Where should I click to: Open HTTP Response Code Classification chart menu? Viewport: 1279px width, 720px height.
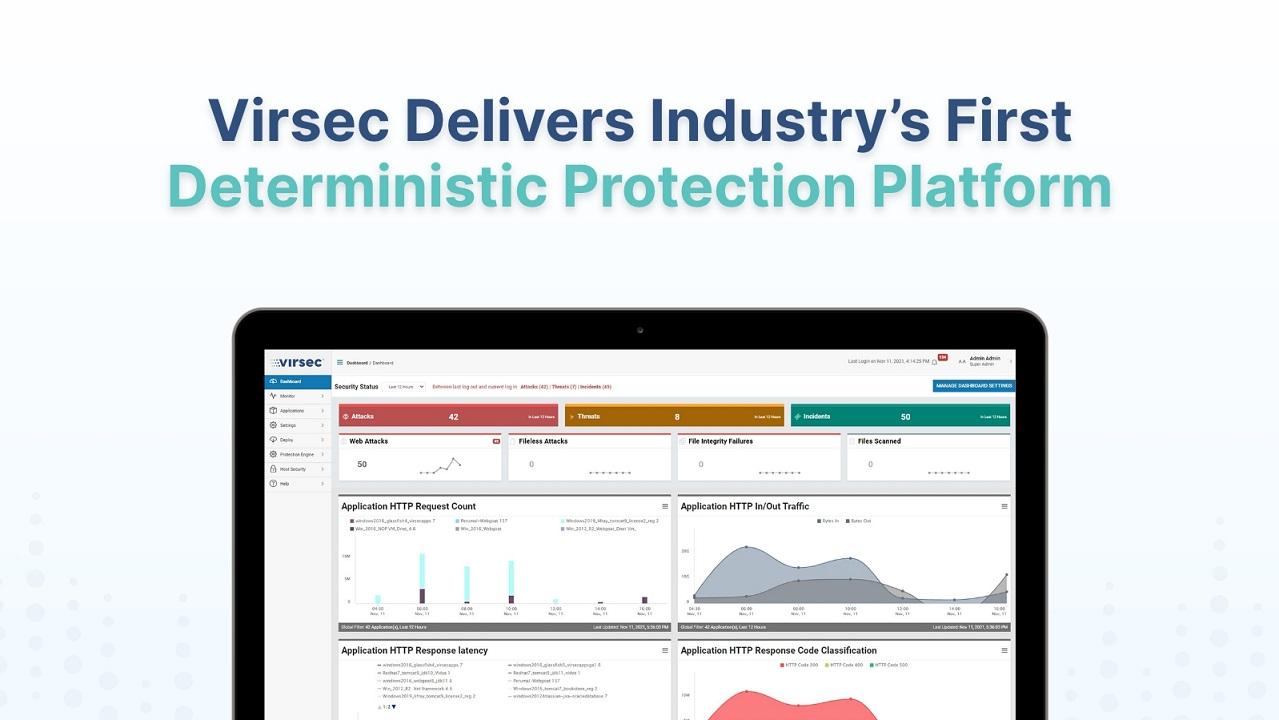[1005, 651]
